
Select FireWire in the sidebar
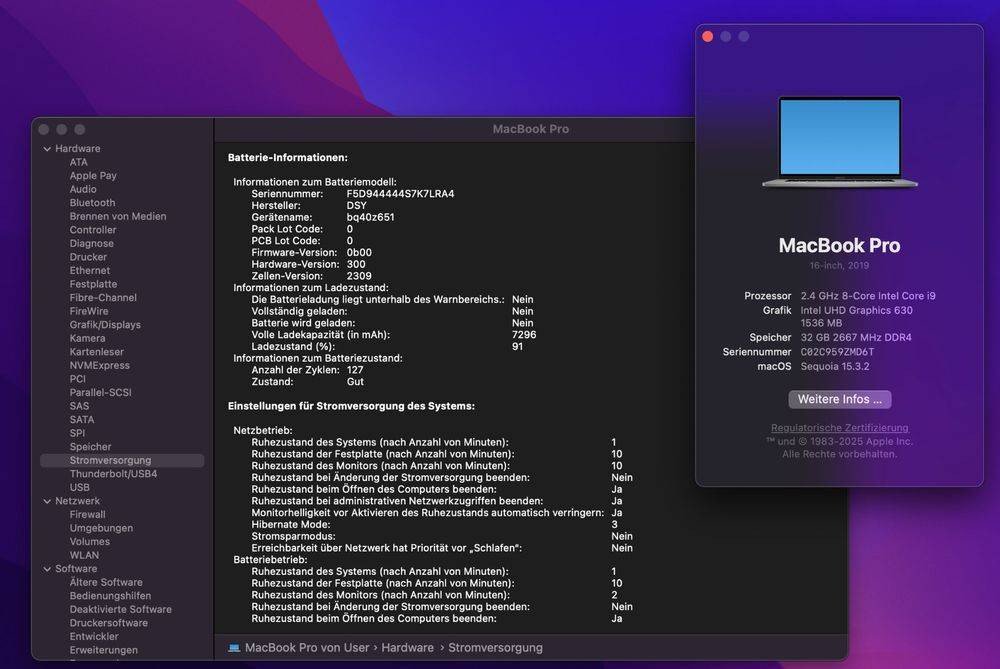coord(89,311)
